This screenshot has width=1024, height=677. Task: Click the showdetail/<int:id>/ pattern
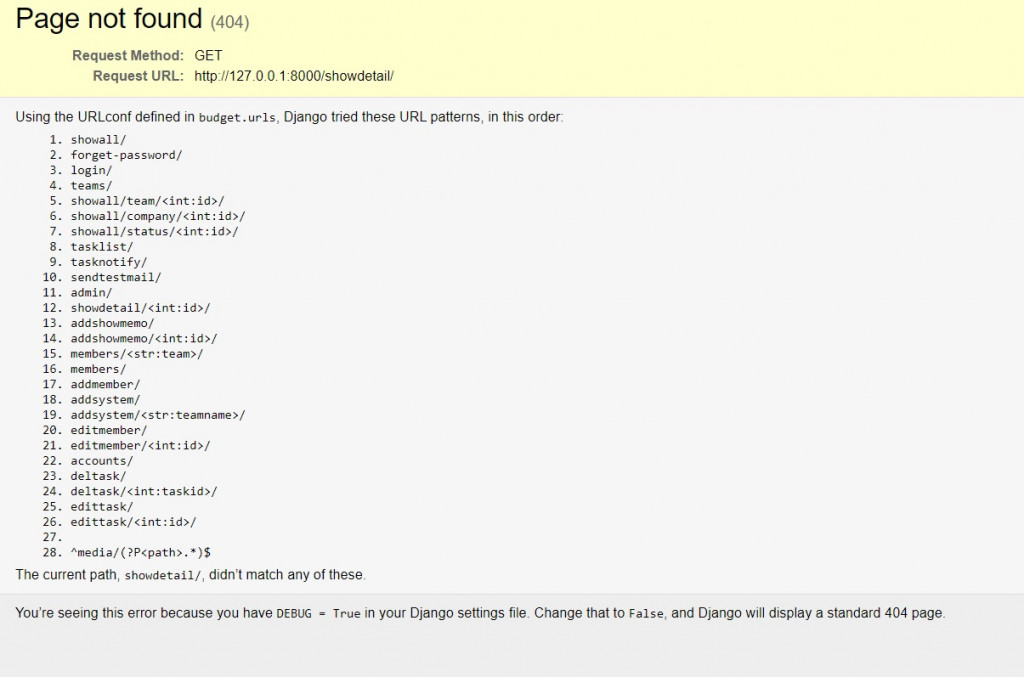[140, 308]
